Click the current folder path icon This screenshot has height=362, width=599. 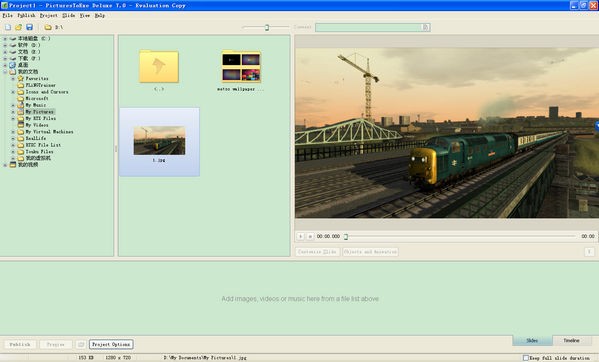[48, 27]
